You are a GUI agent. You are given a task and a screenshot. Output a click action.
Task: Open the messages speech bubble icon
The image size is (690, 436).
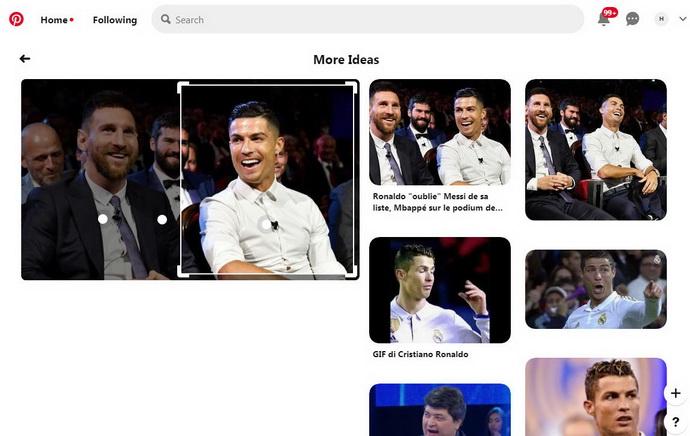(632, 19)
